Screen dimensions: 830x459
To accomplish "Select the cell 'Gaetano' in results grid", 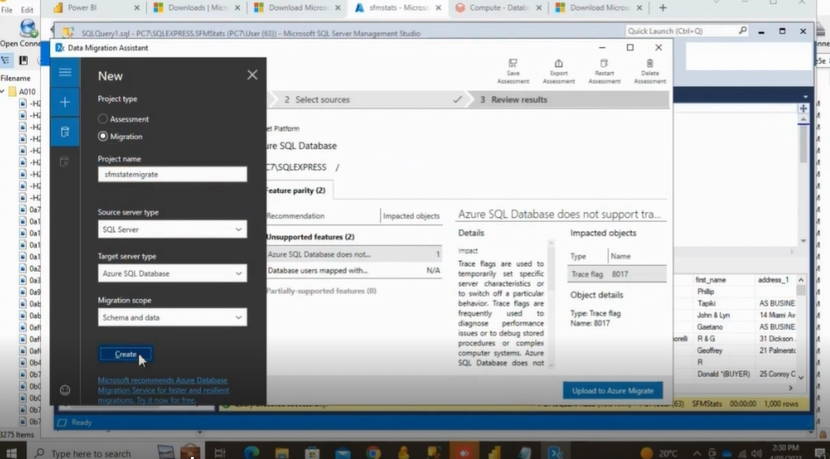I will point(710,327).
